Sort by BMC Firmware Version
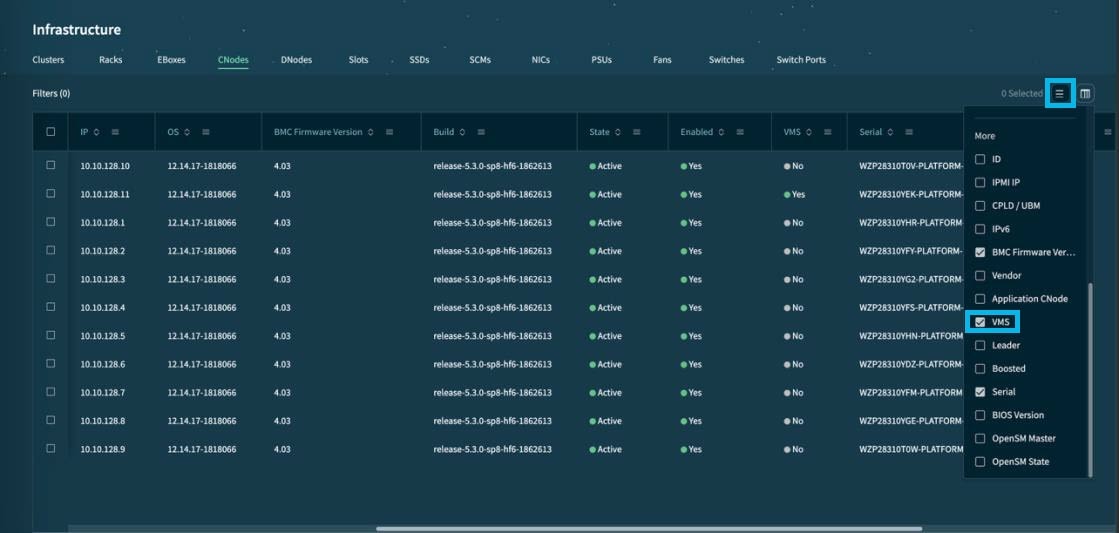 370,132
